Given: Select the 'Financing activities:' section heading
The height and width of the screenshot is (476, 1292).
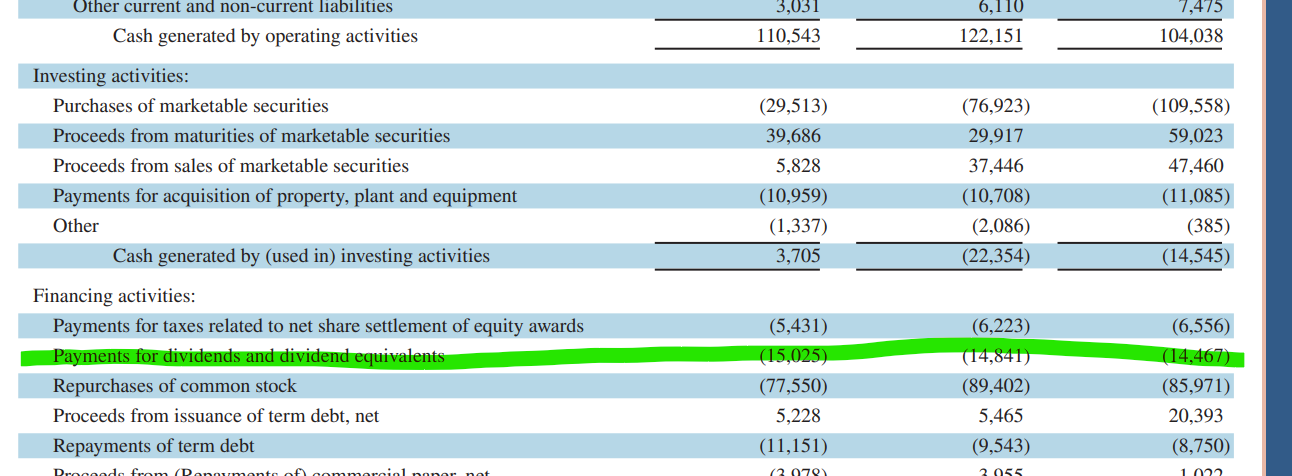Looking at the screenshot, I should 114,296.
